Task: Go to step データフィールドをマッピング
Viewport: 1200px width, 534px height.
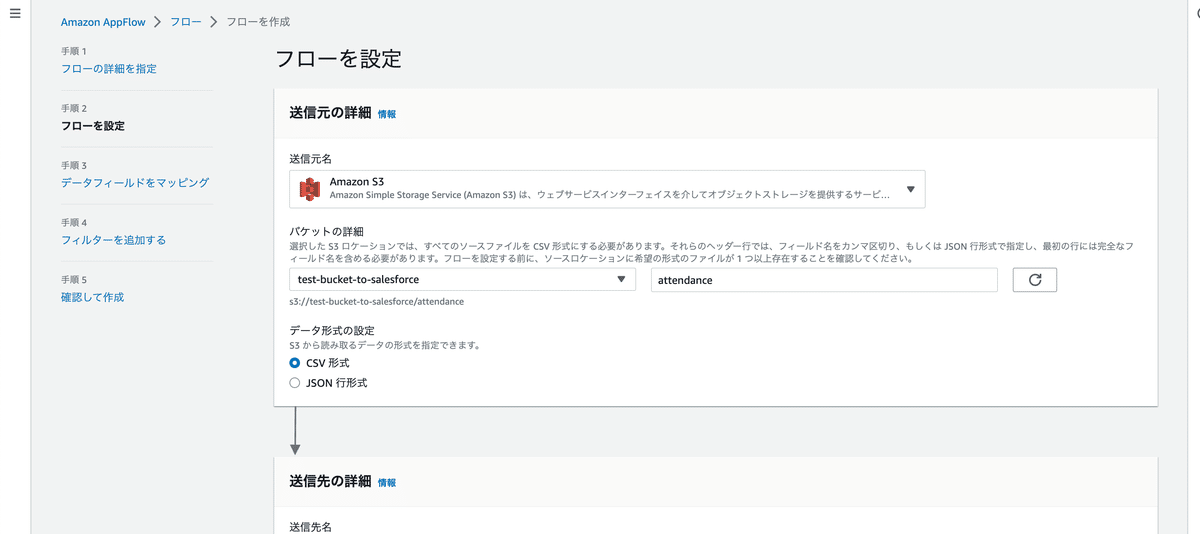Action: click(135, 183)
